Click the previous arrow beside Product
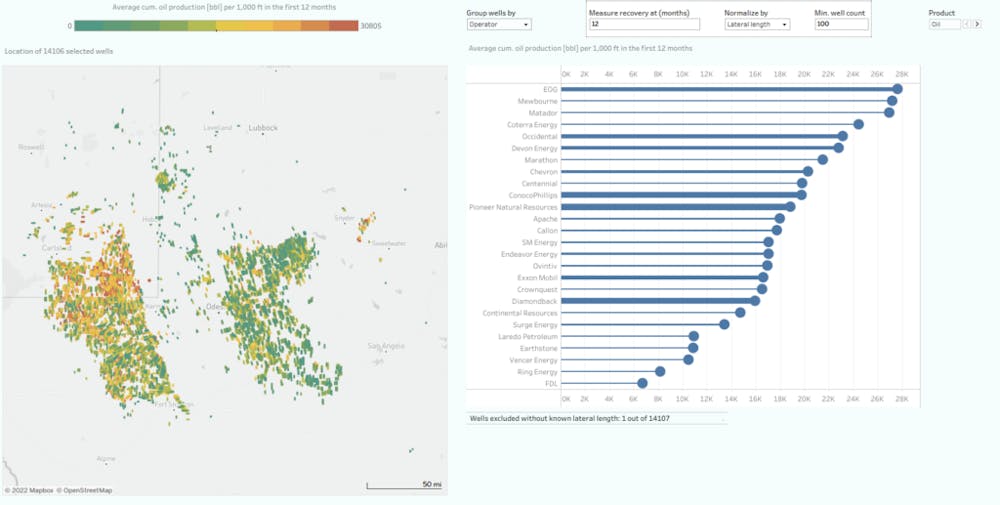 (x=966, y=24)
